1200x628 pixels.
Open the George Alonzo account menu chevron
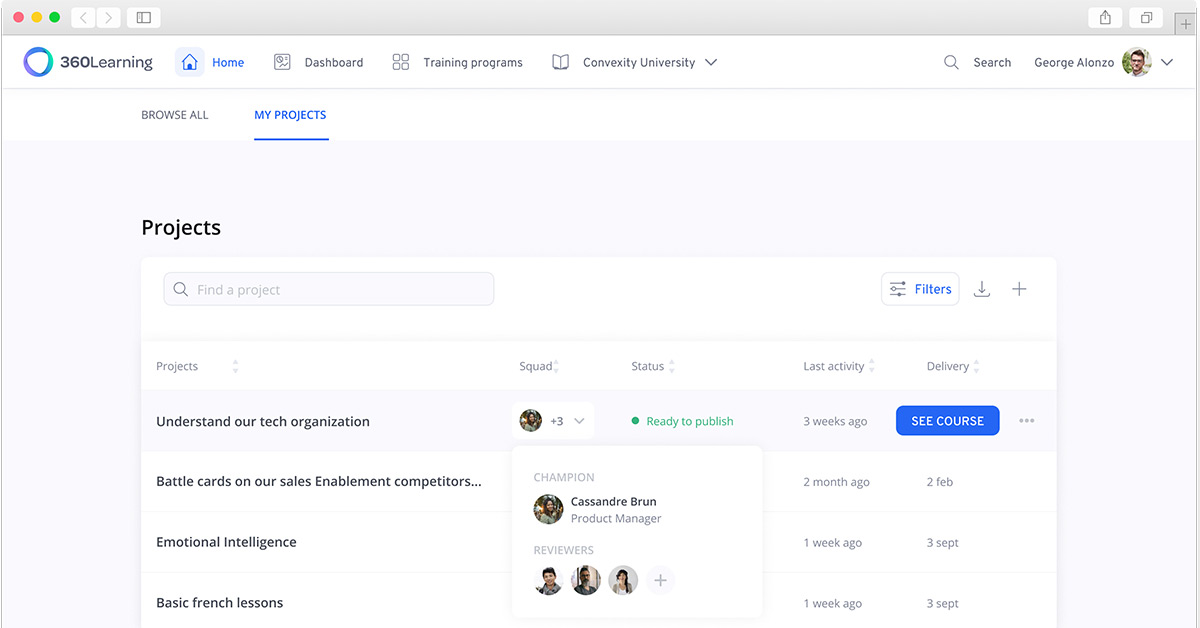[1167, 62]
